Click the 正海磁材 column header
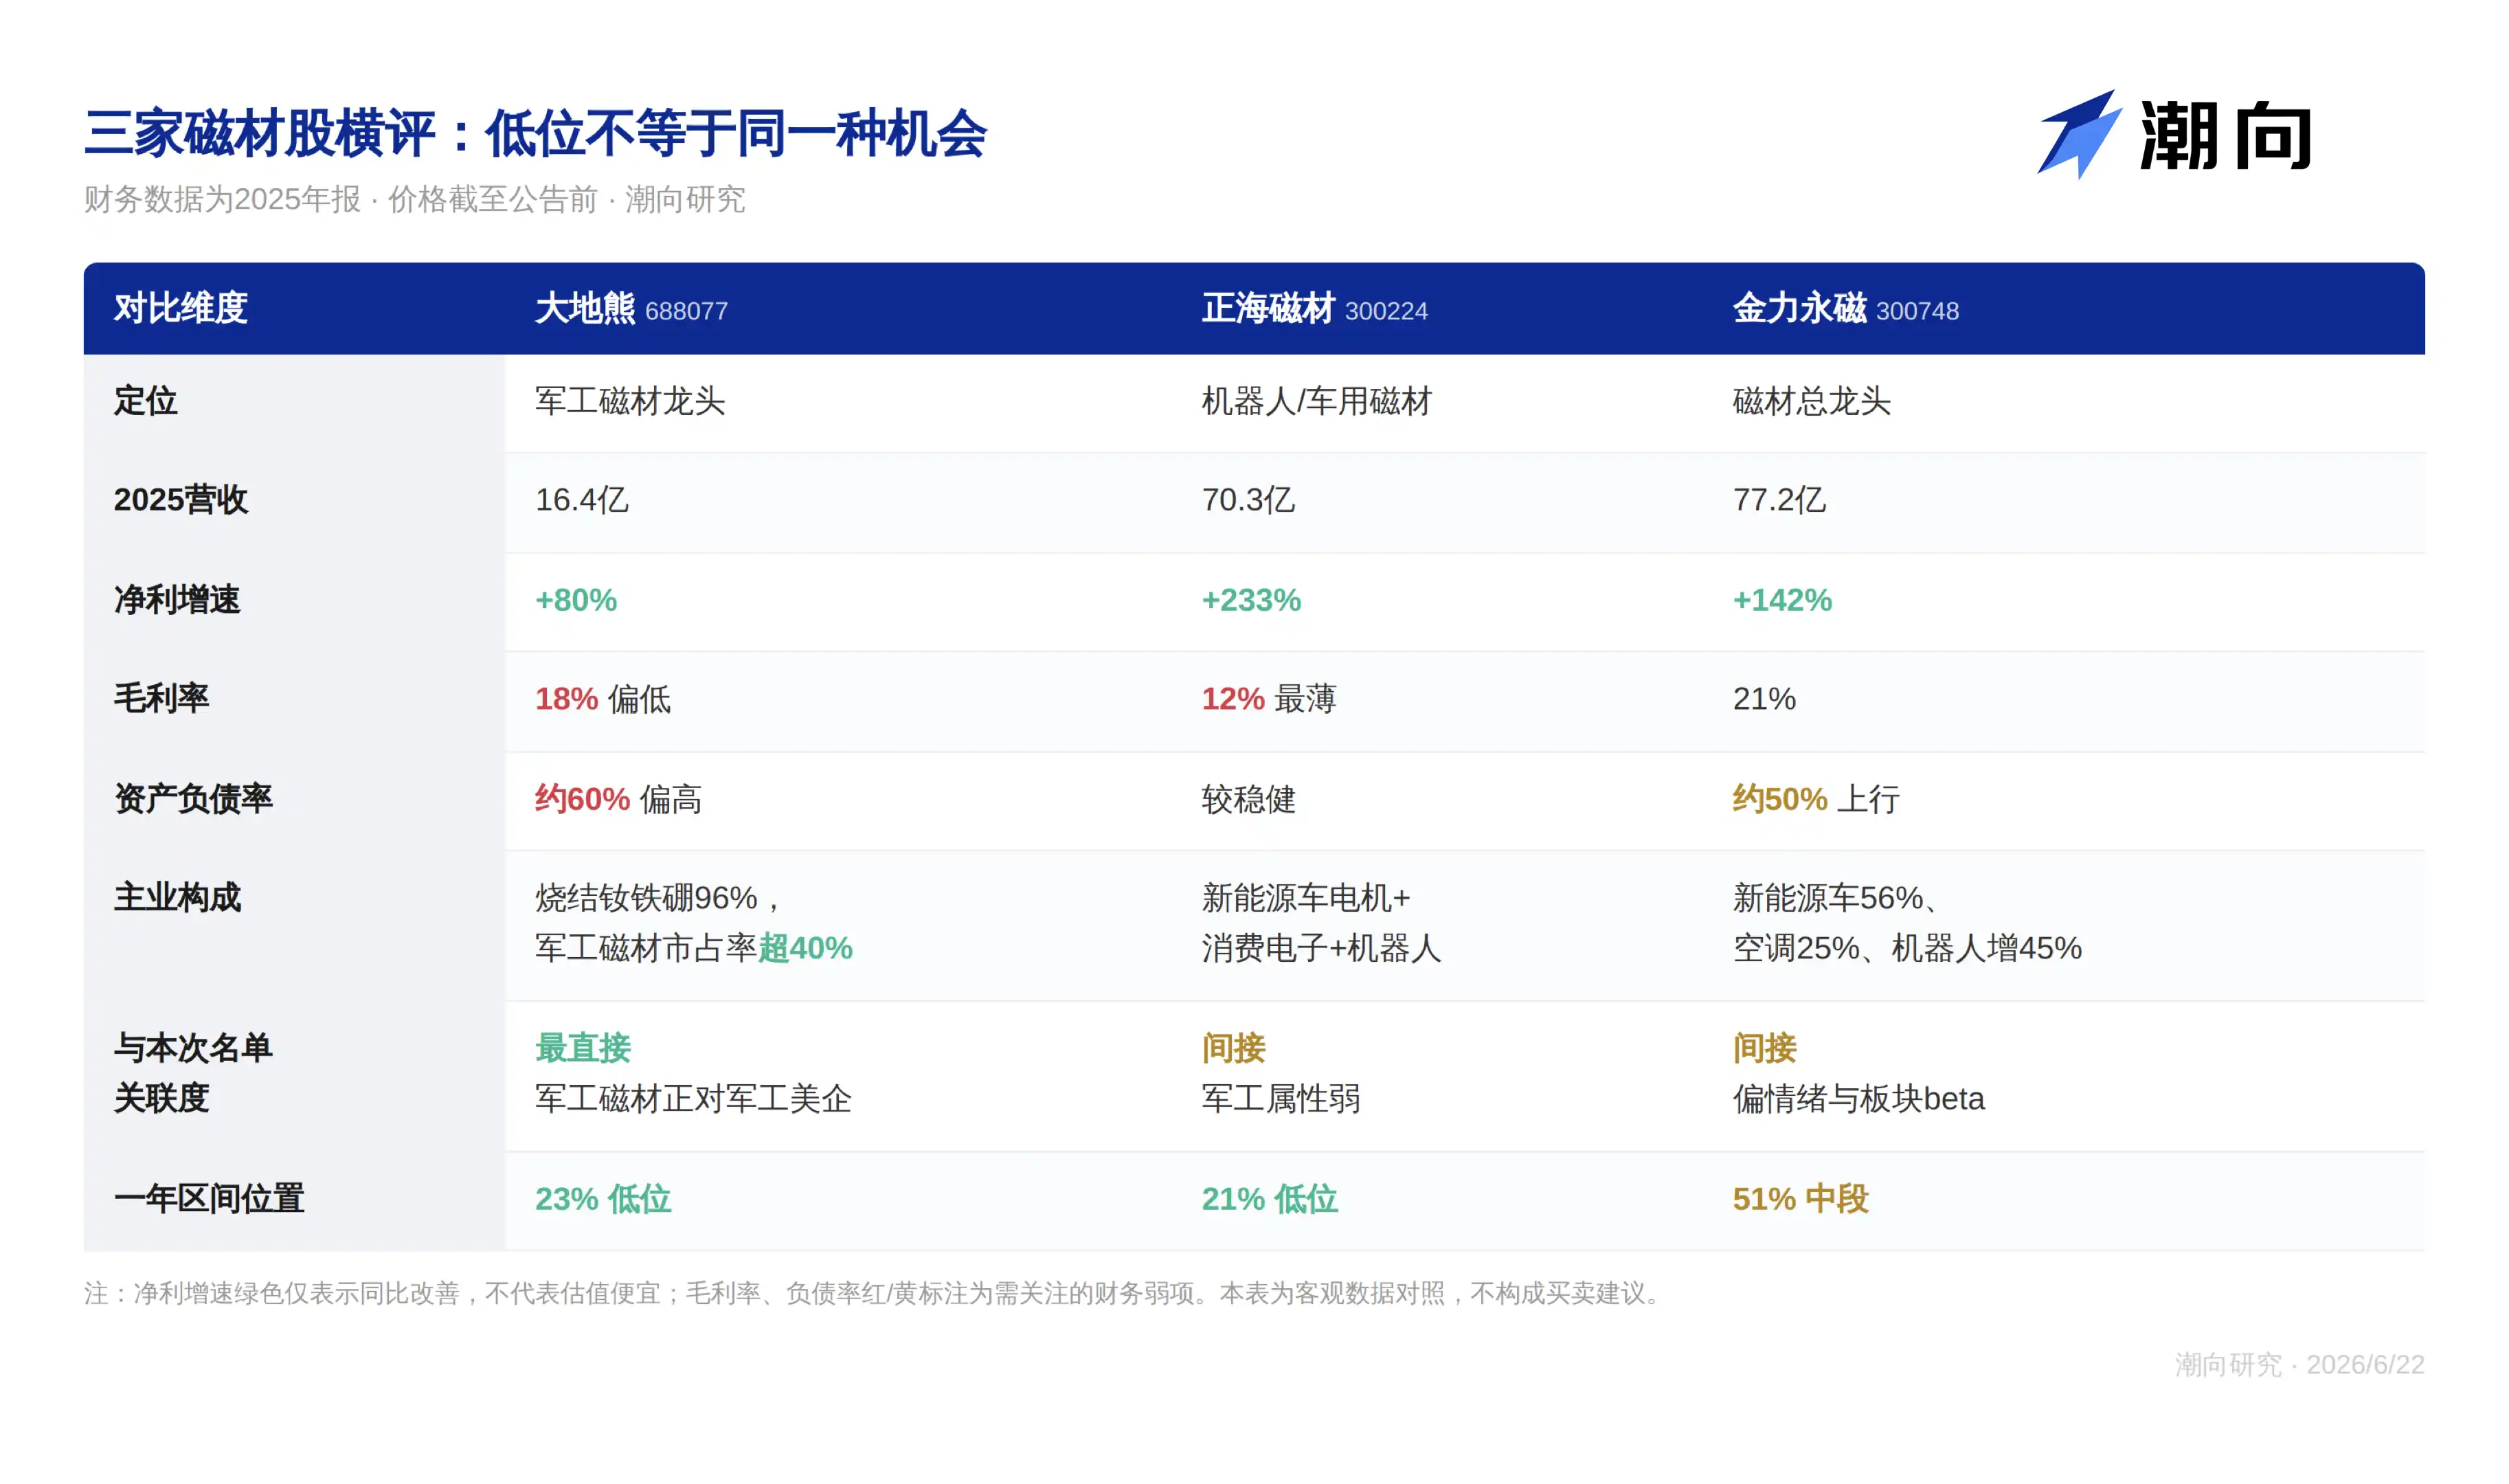 coord(1268,308)
